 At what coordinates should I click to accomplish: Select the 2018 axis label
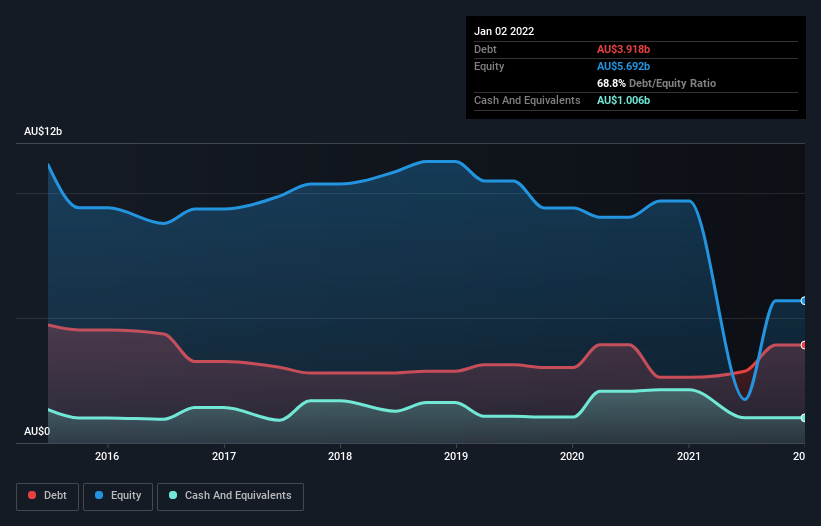[x=340, y=456]
